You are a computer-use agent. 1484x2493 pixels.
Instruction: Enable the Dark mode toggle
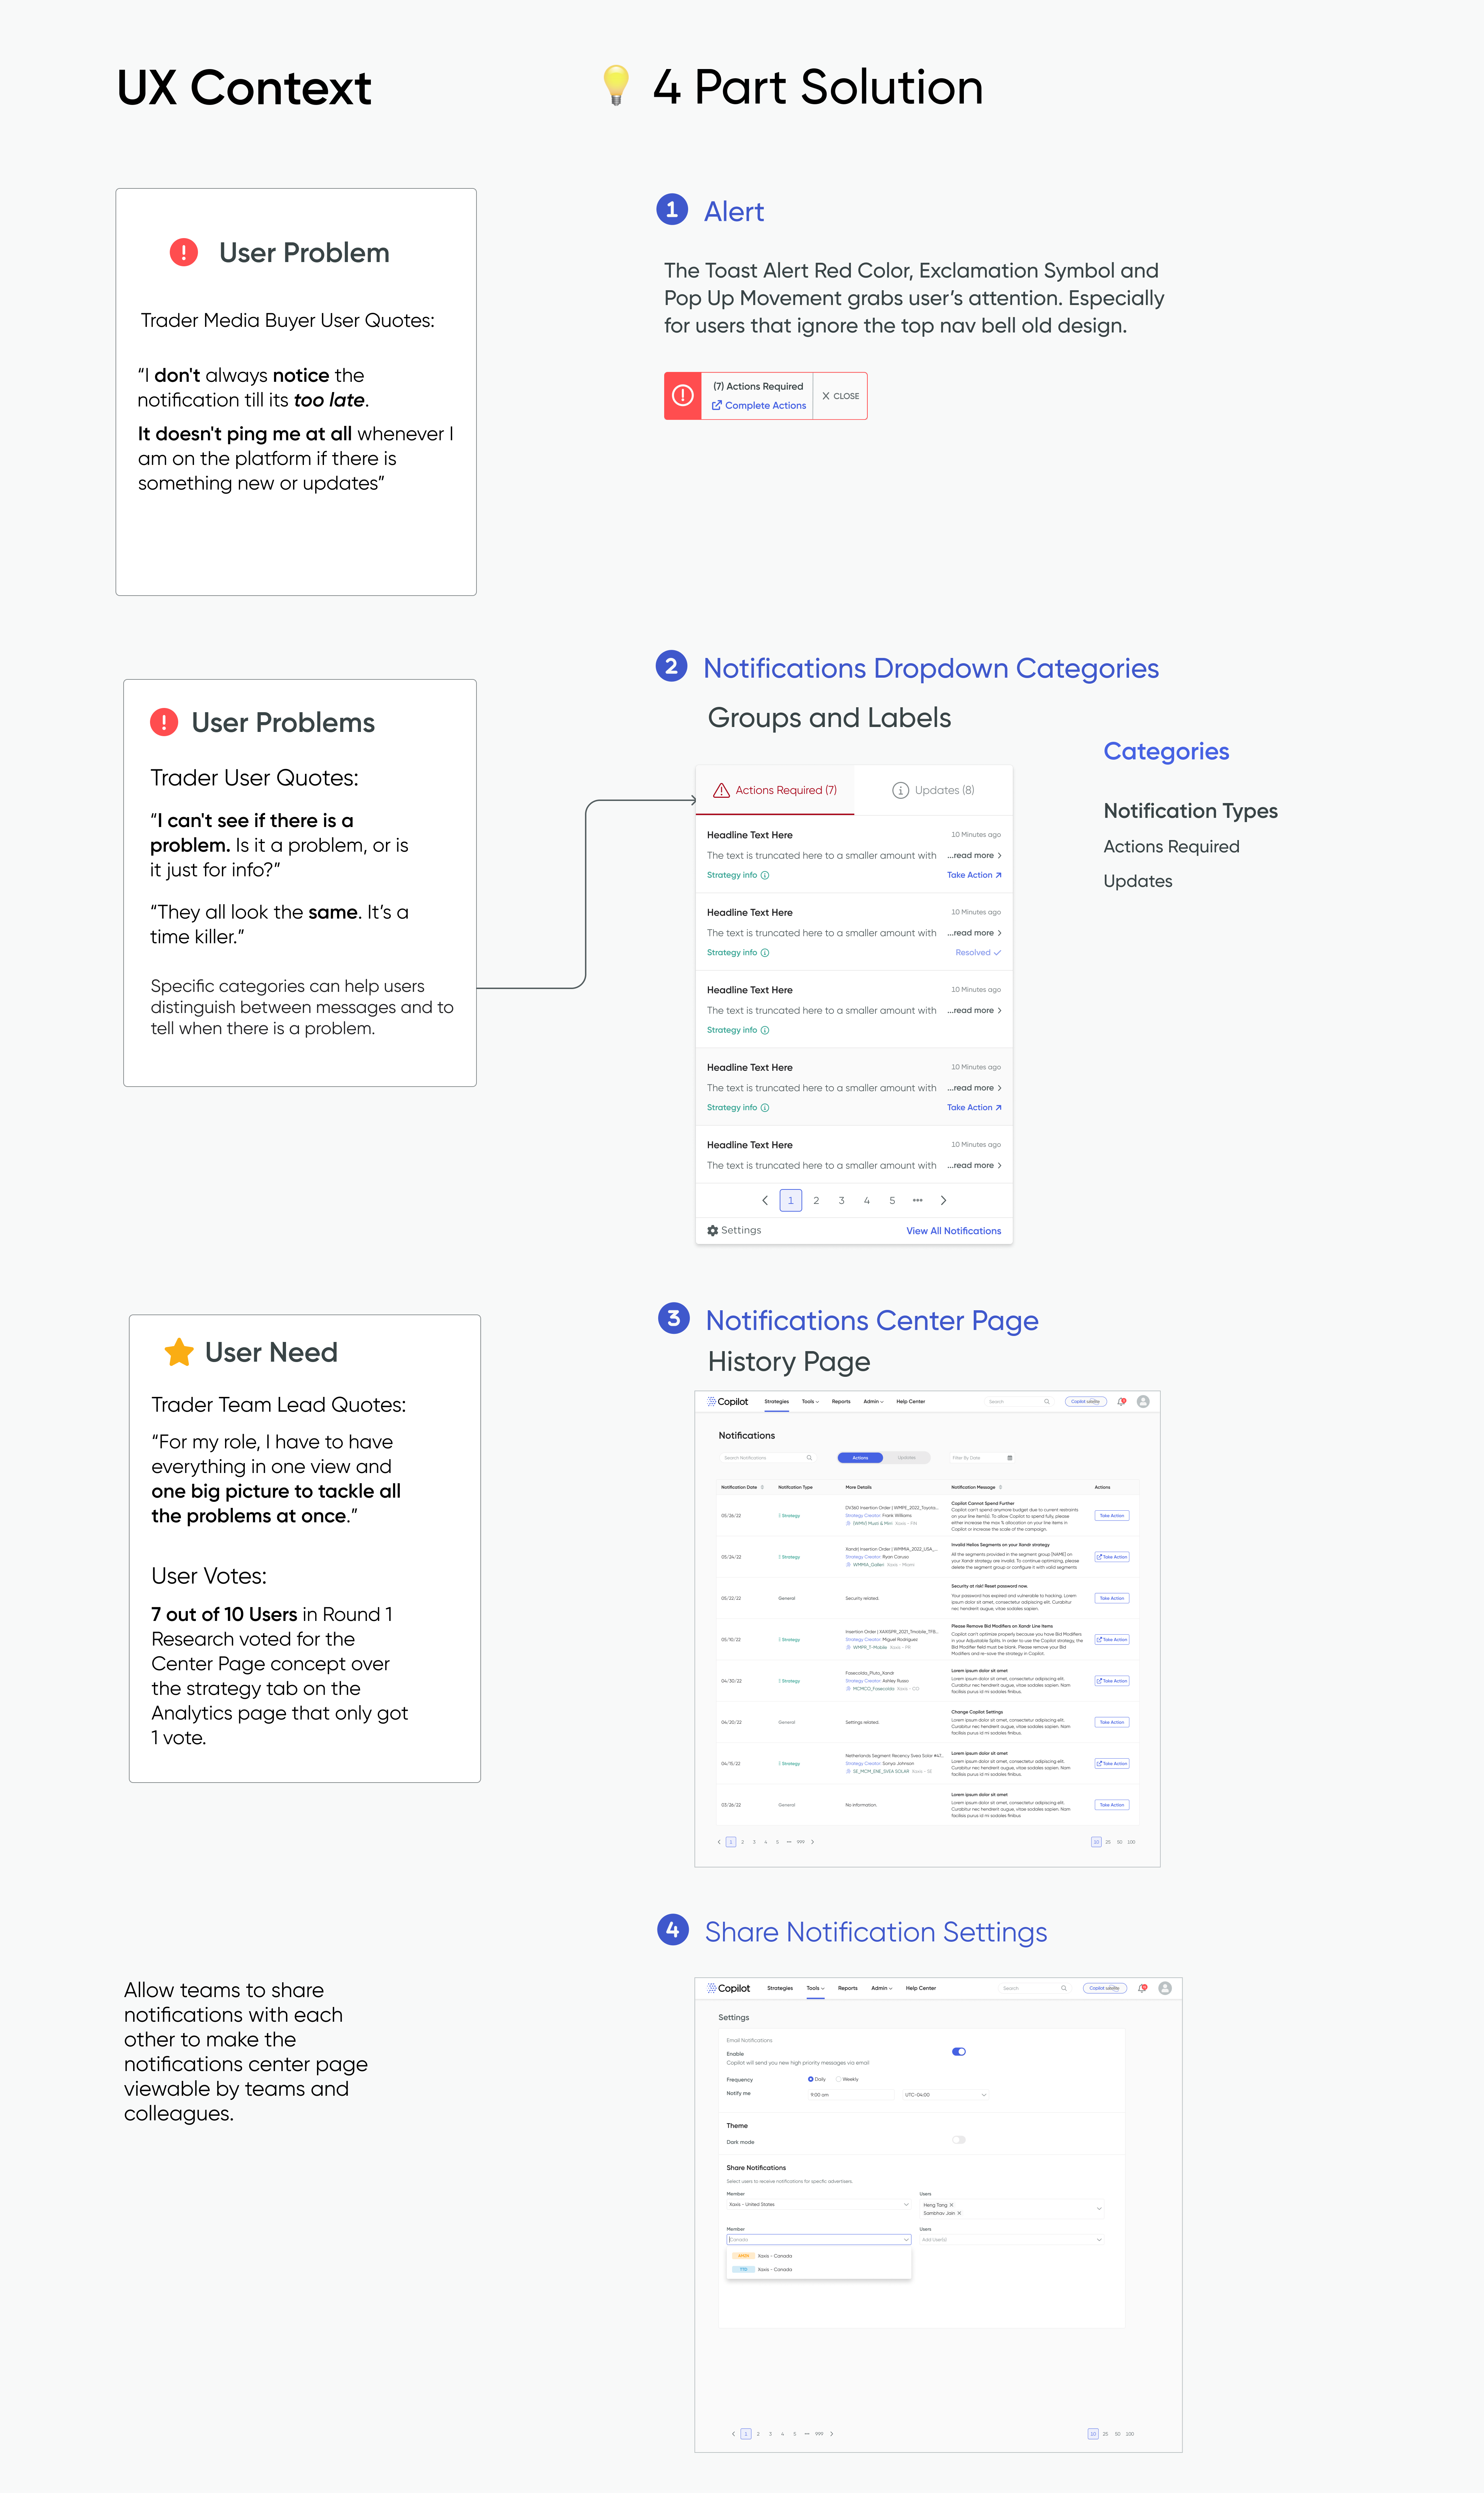click(x=959, y=2140)
